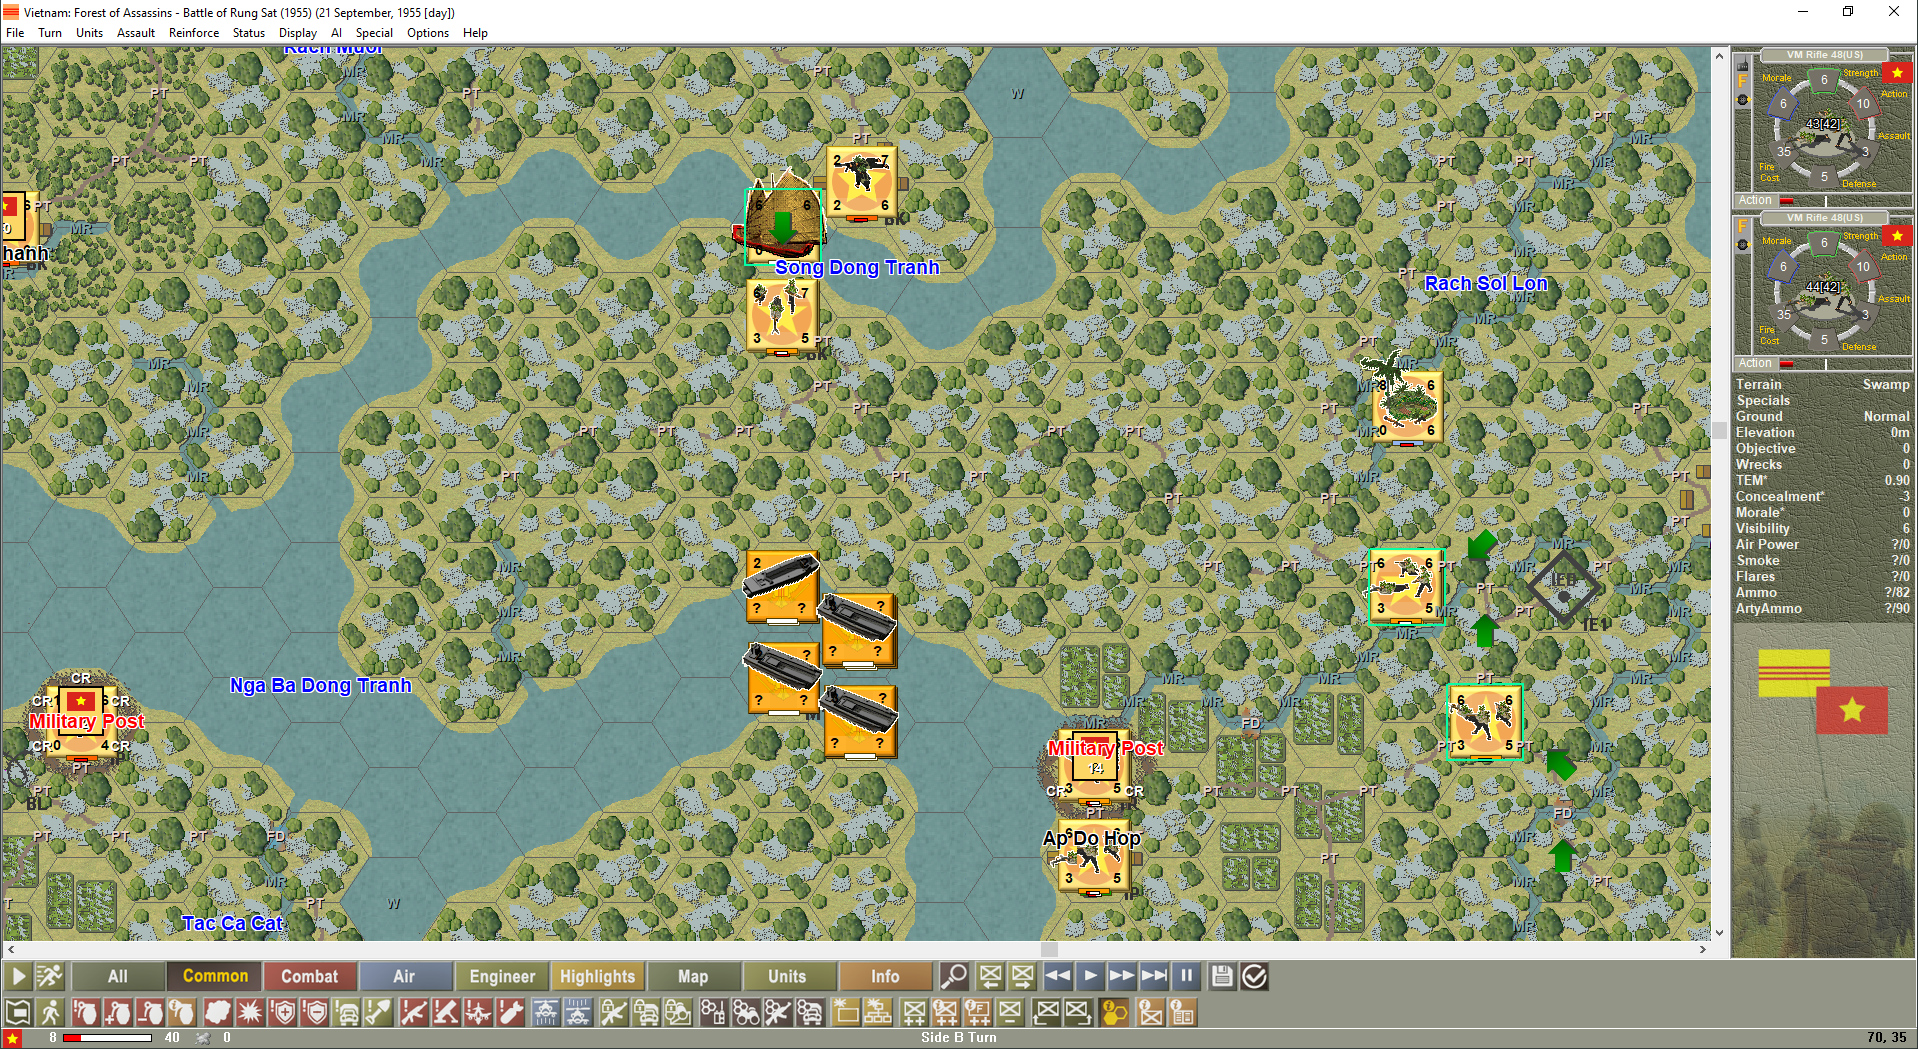Screen dimensions: 1918x1049
Task: Click the map's horizontal scrollbar thumb
Action: (x=1049, y=949)
